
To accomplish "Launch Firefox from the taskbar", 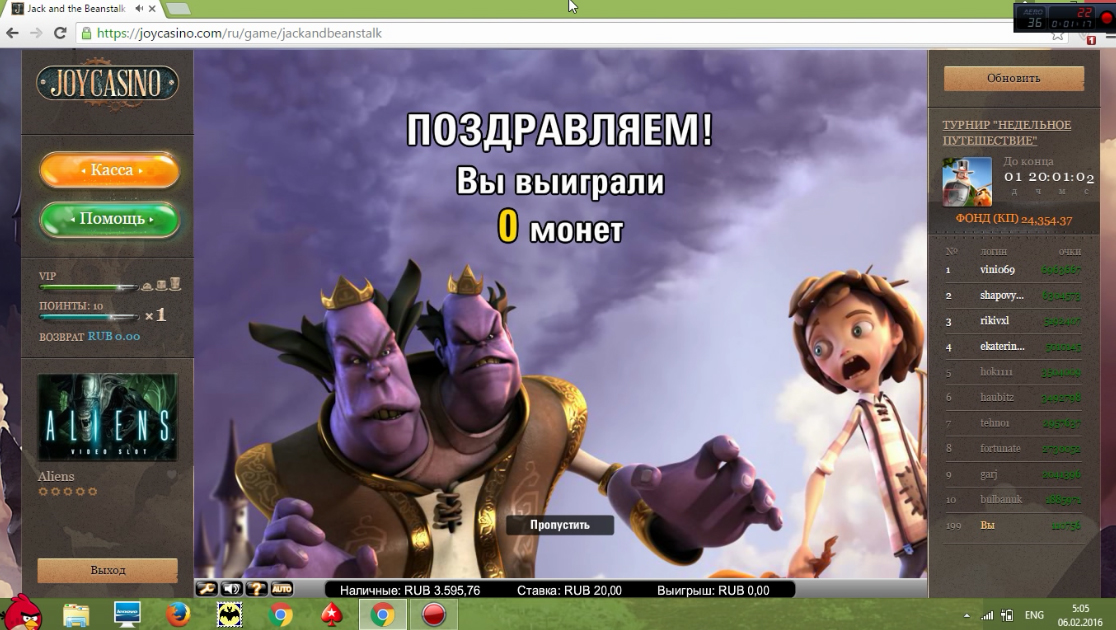I will click(x=178, y=613).
